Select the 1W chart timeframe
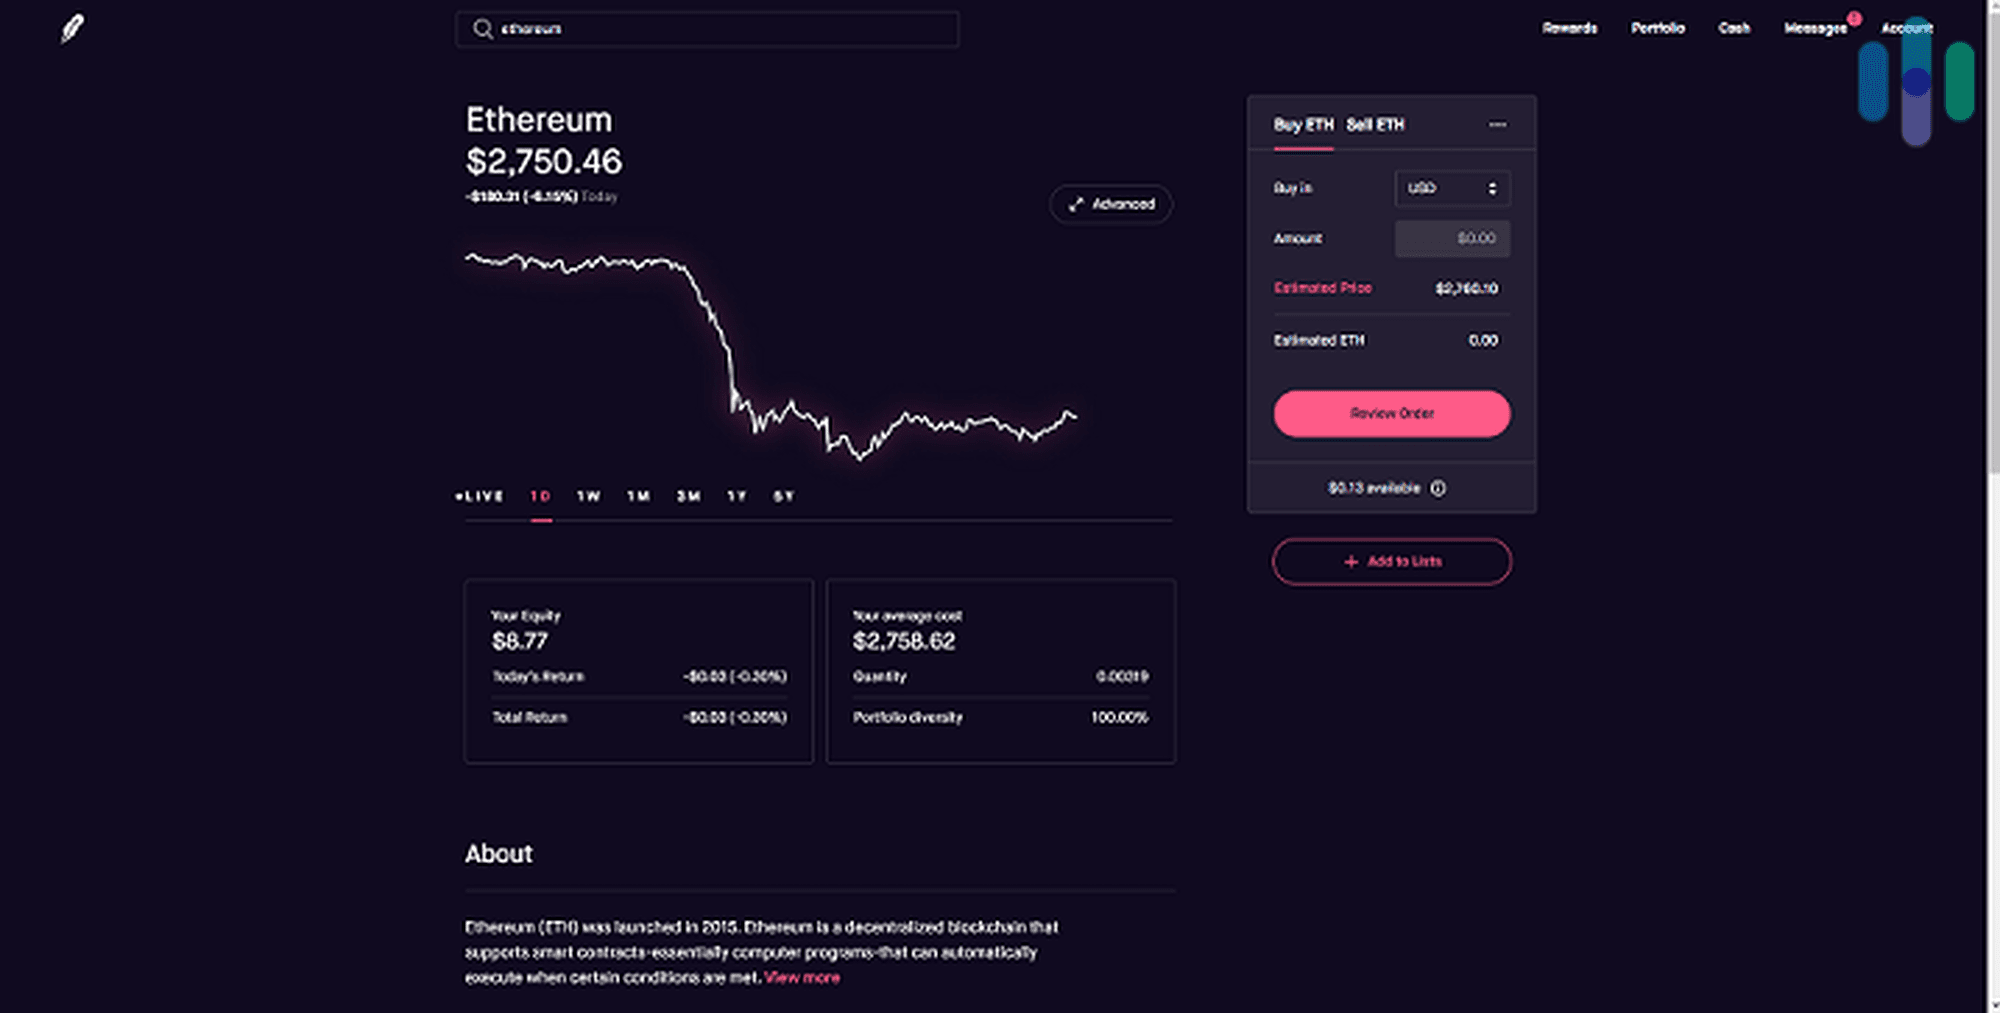The image size is (2000, 1013). (x=589, y=496)
